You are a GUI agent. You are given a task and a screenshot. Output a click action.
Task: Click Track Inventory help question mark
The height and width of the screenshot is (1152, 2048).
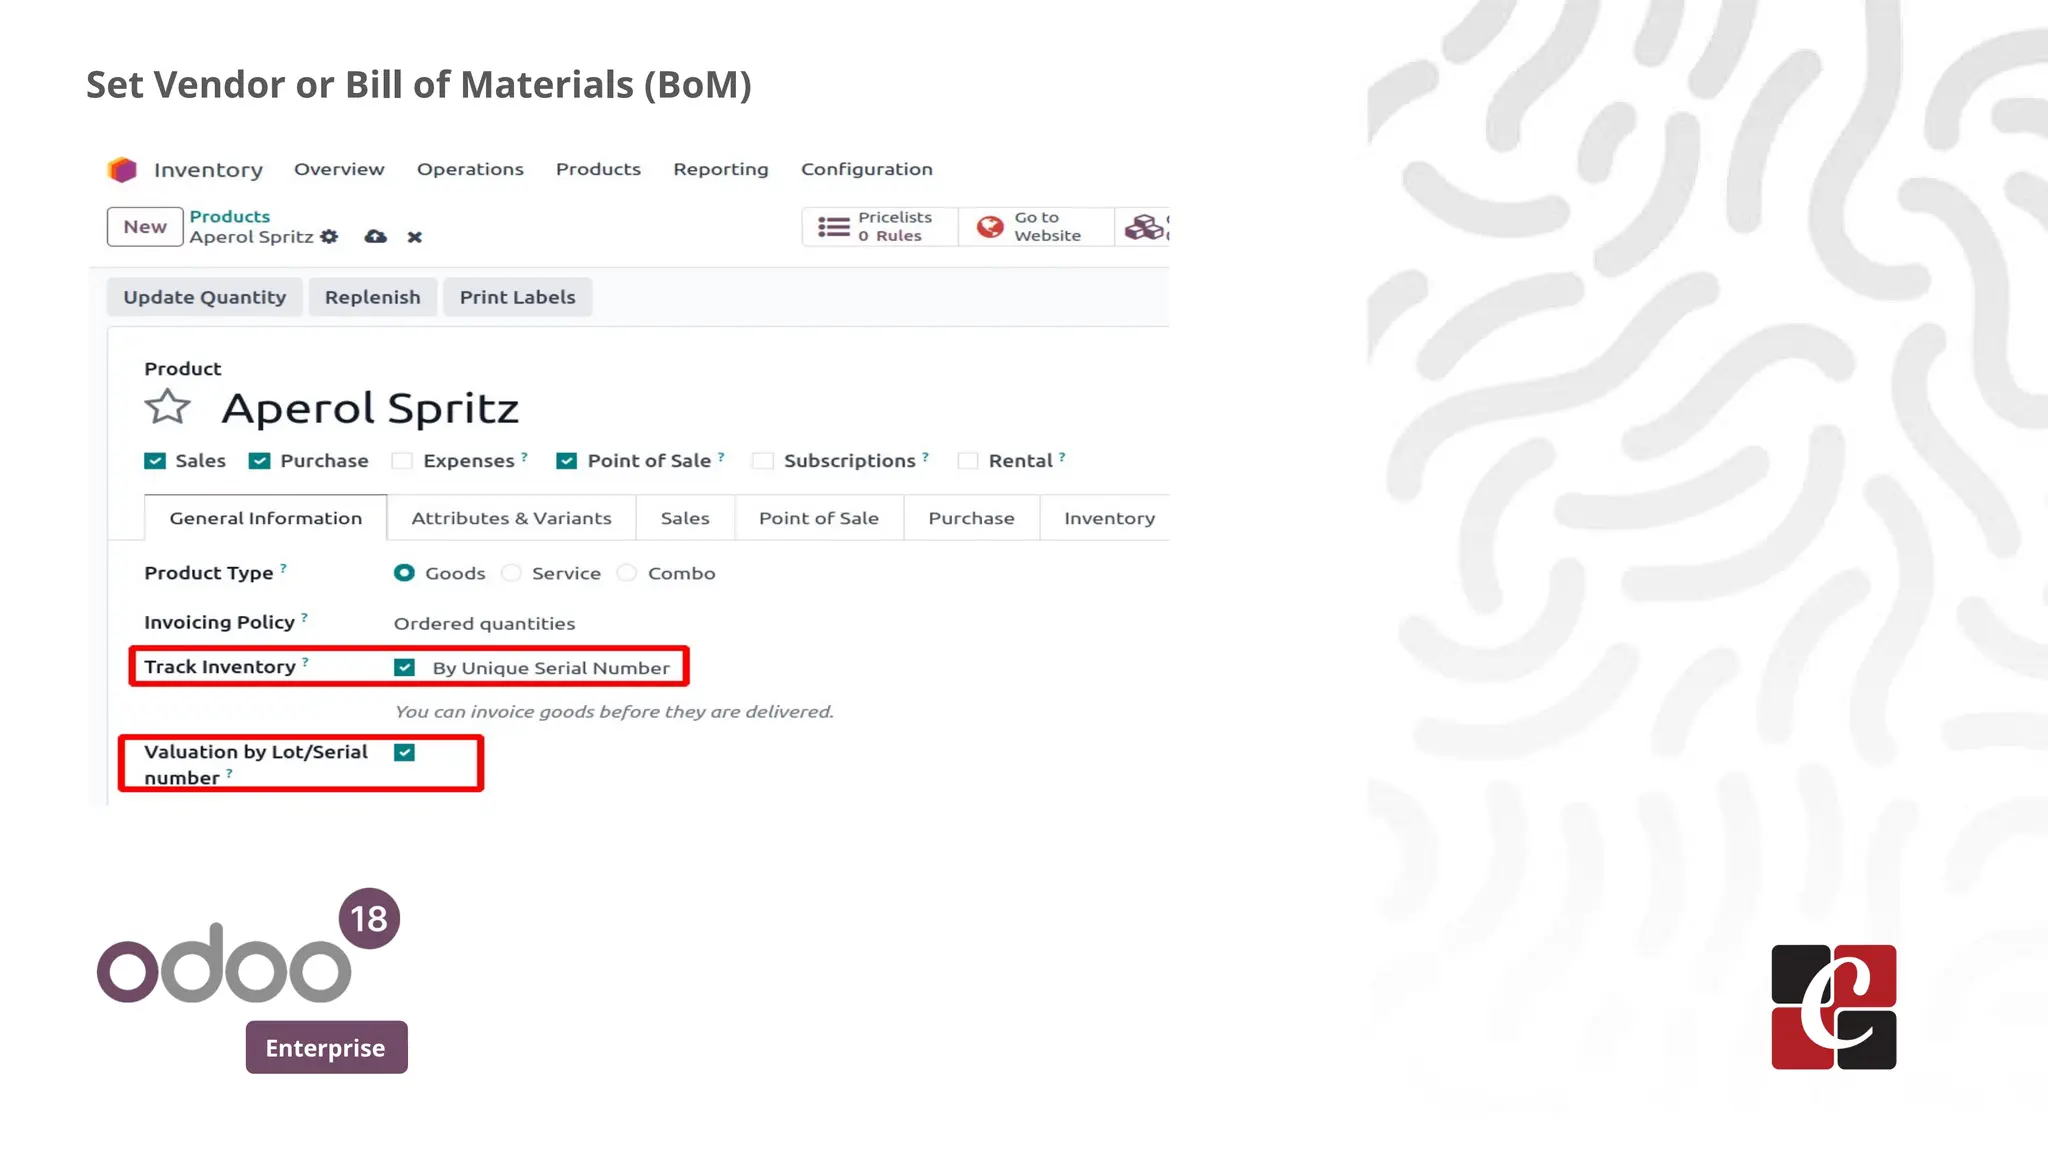coord(305,662)
